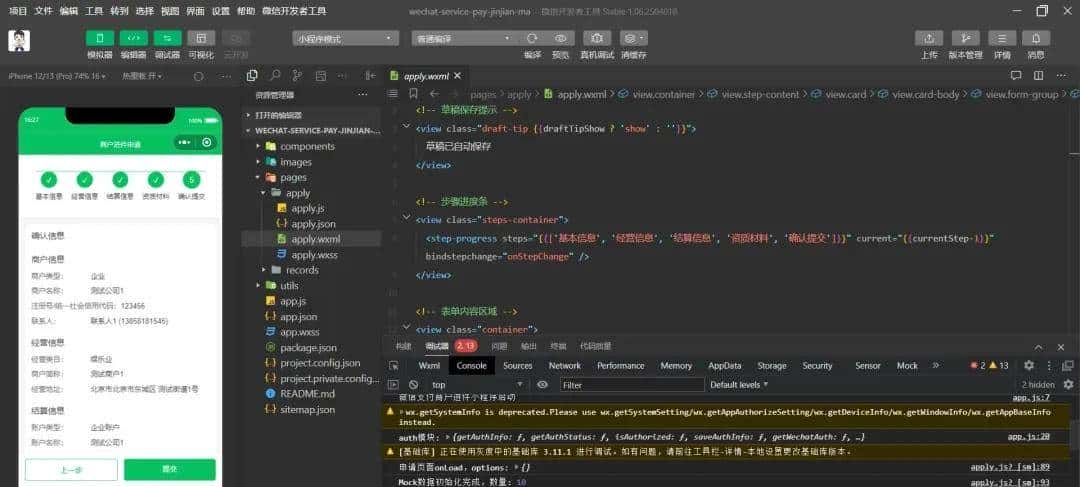Click the clear console icon
1080x487 pixels.
(x=413, y=385)
